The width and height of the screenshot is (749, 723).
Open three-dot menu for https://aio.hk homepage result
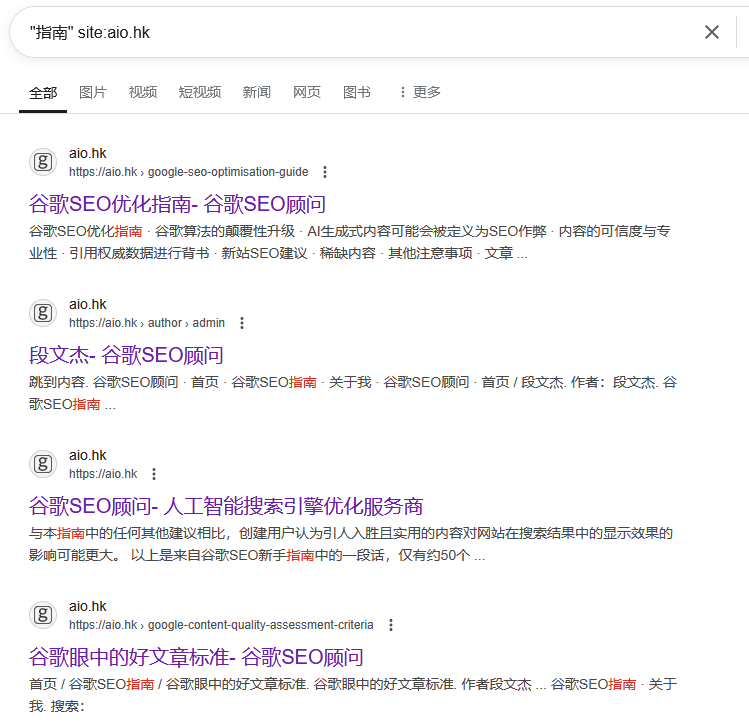(x=154, y=474)
